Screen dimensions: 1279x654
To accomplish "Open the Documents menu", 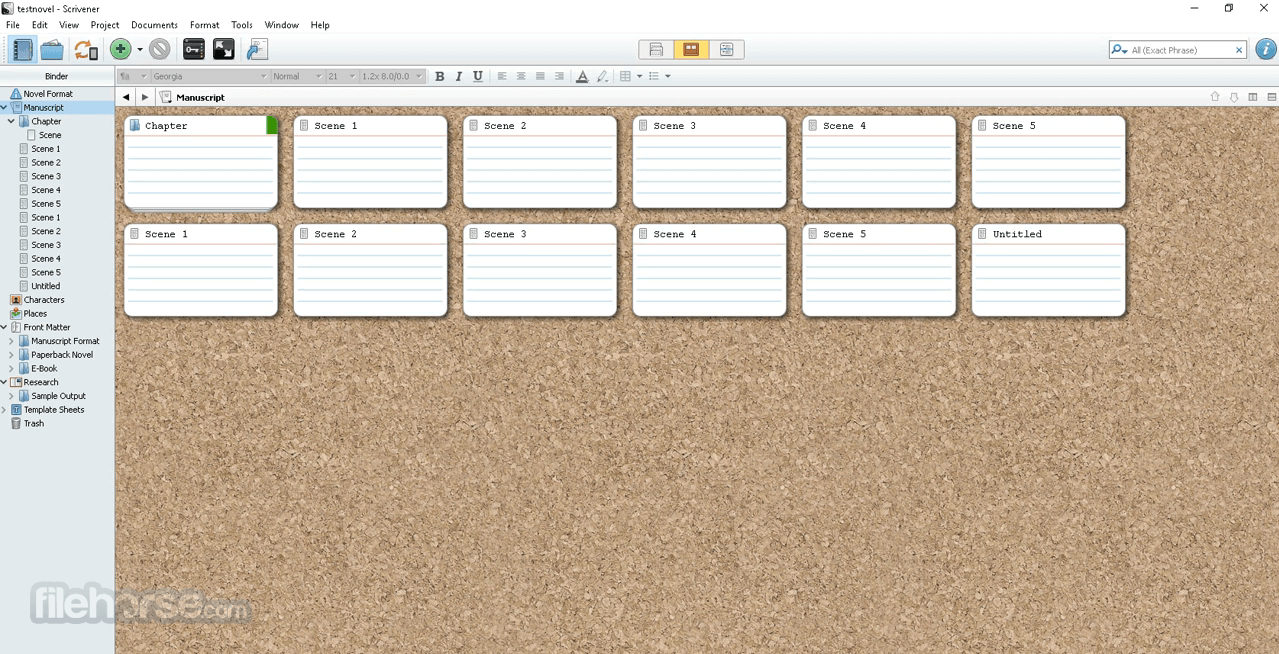I will click(154, 25).
